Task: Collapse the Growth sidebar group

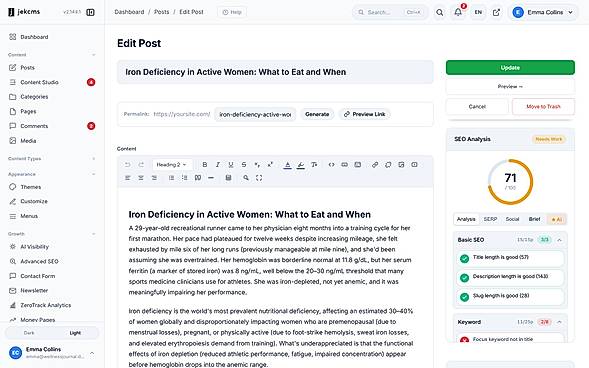Action: [94, 234]
